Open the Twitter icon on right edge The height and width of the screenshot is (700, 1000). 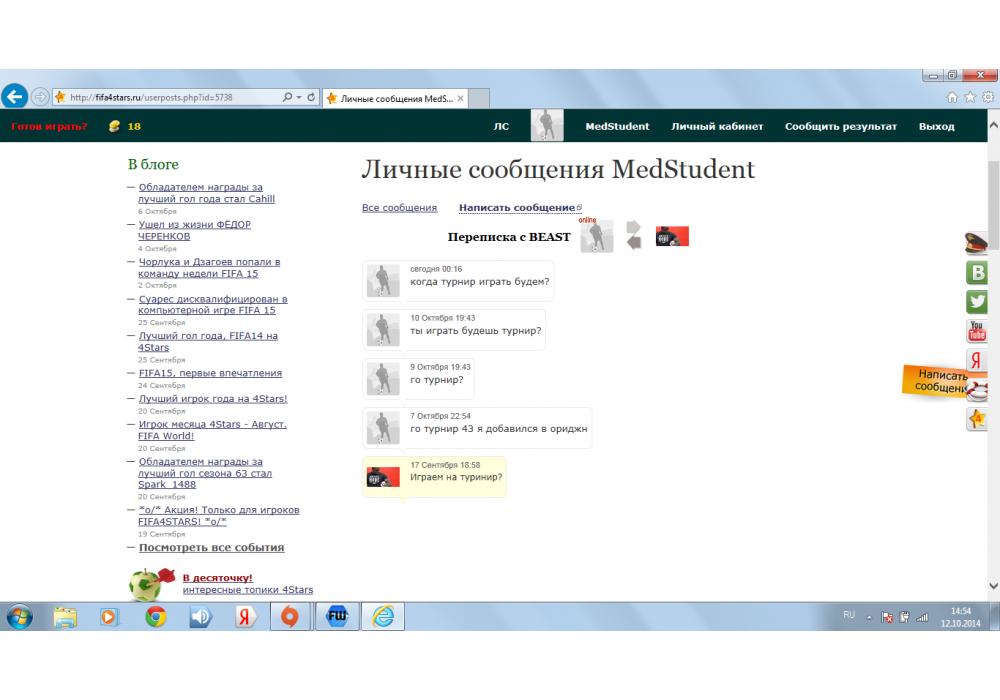pos(977,302)
